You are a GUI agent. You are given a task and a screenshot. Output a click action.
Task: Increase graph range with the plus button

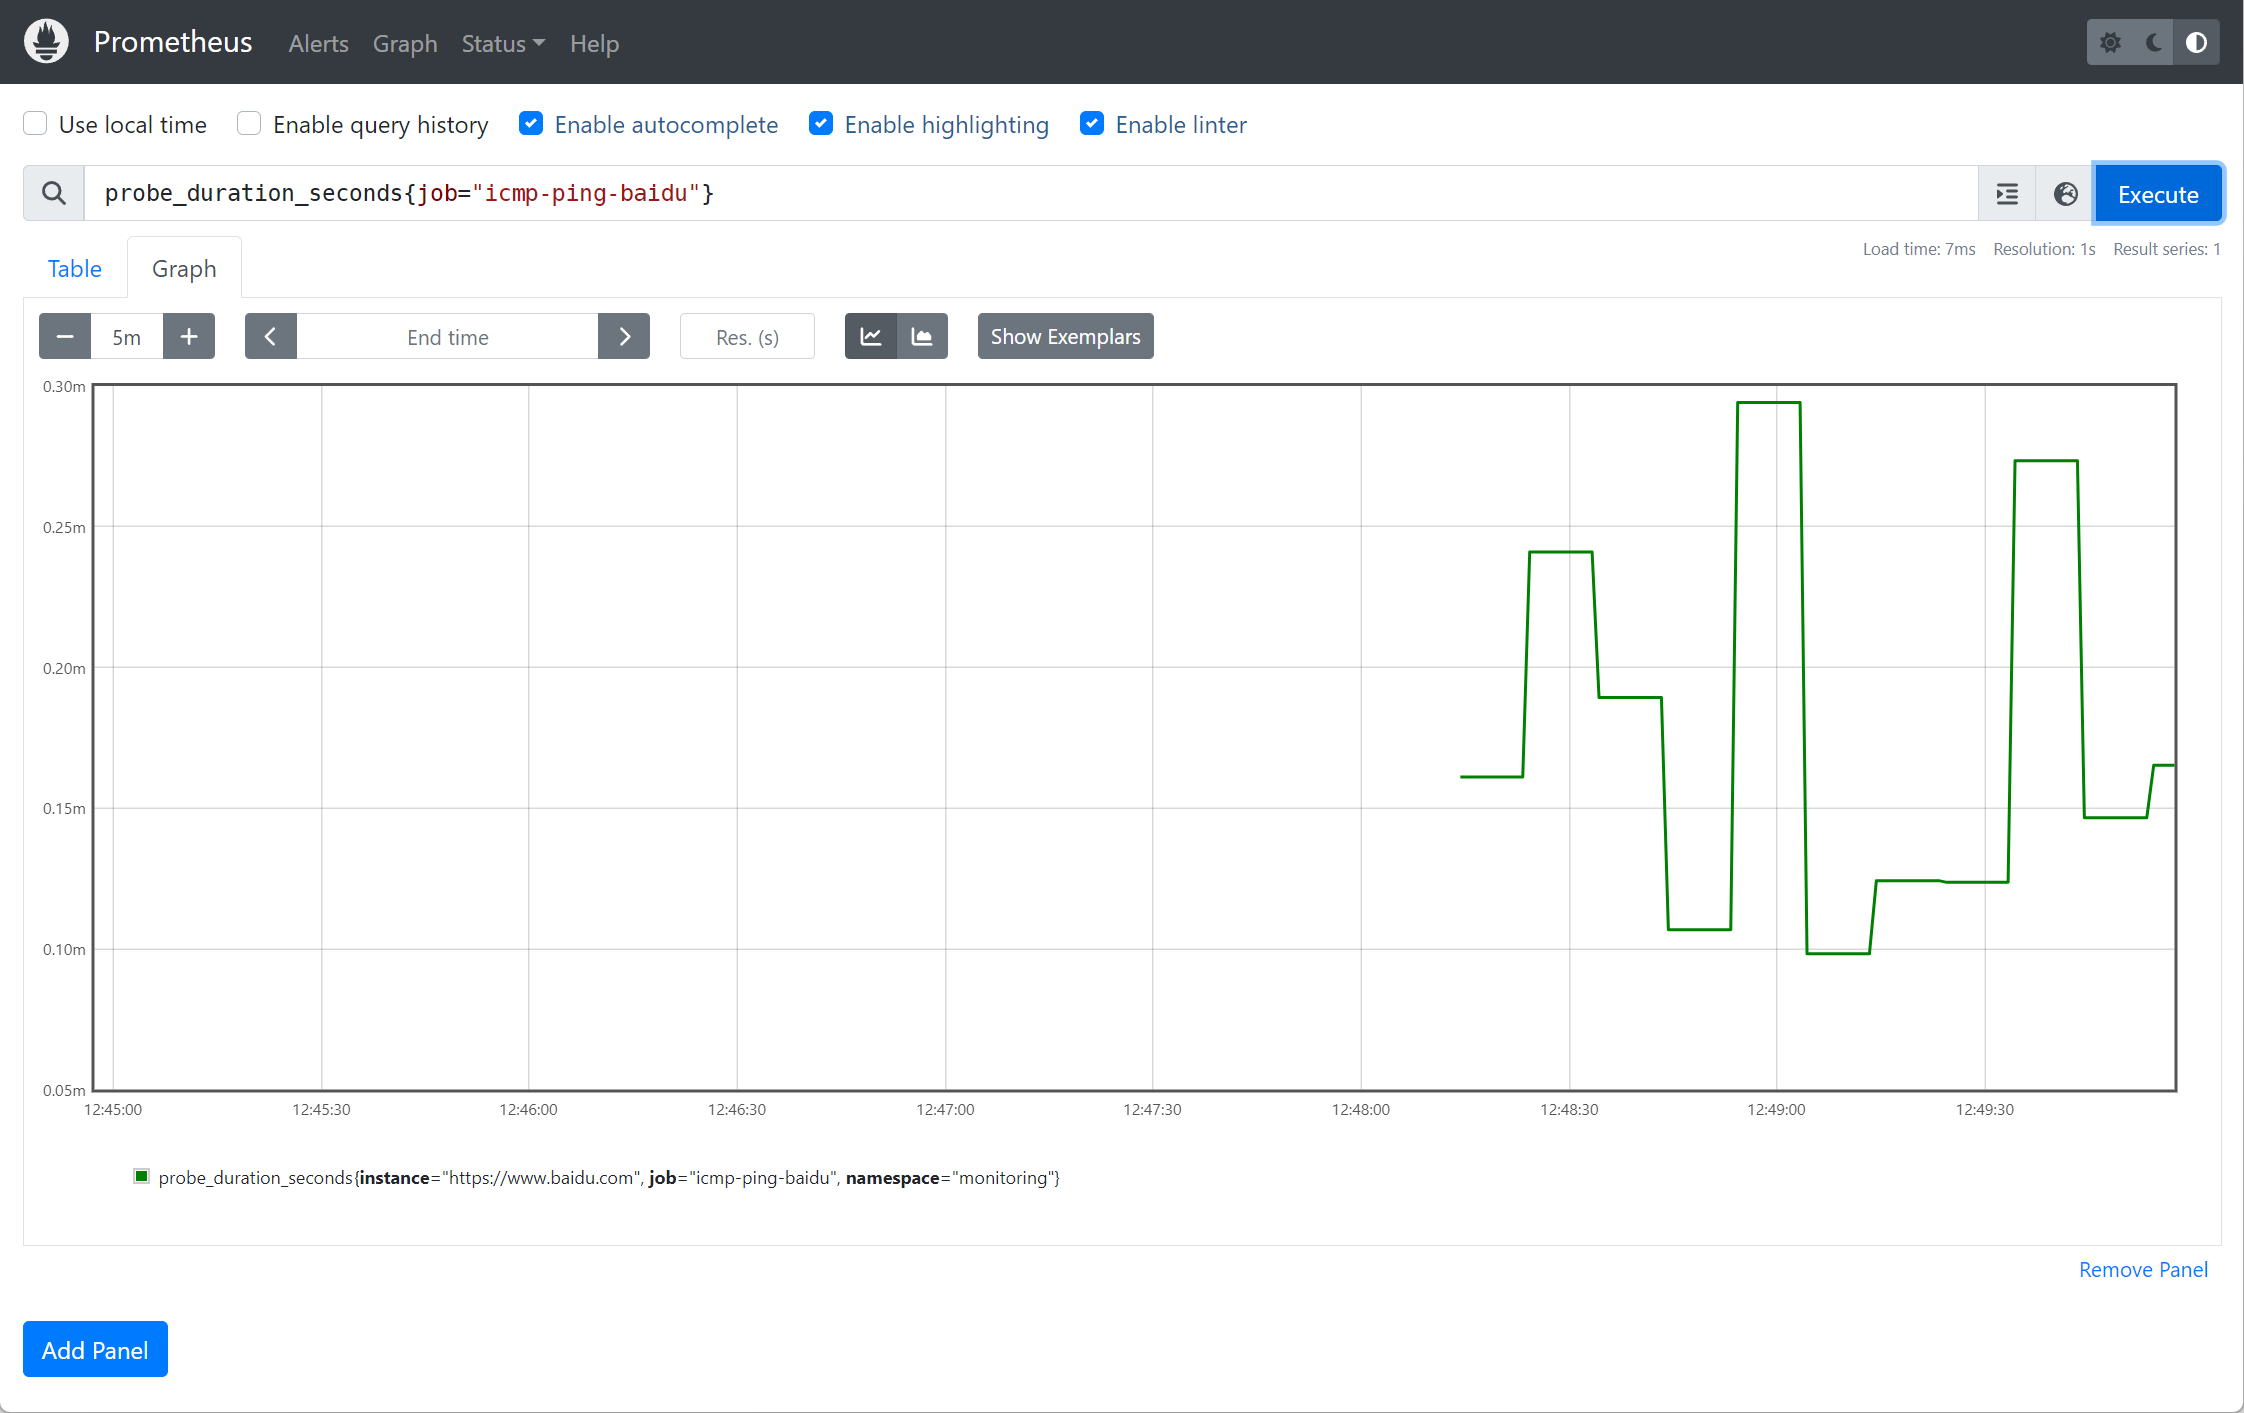click(189, 337)
